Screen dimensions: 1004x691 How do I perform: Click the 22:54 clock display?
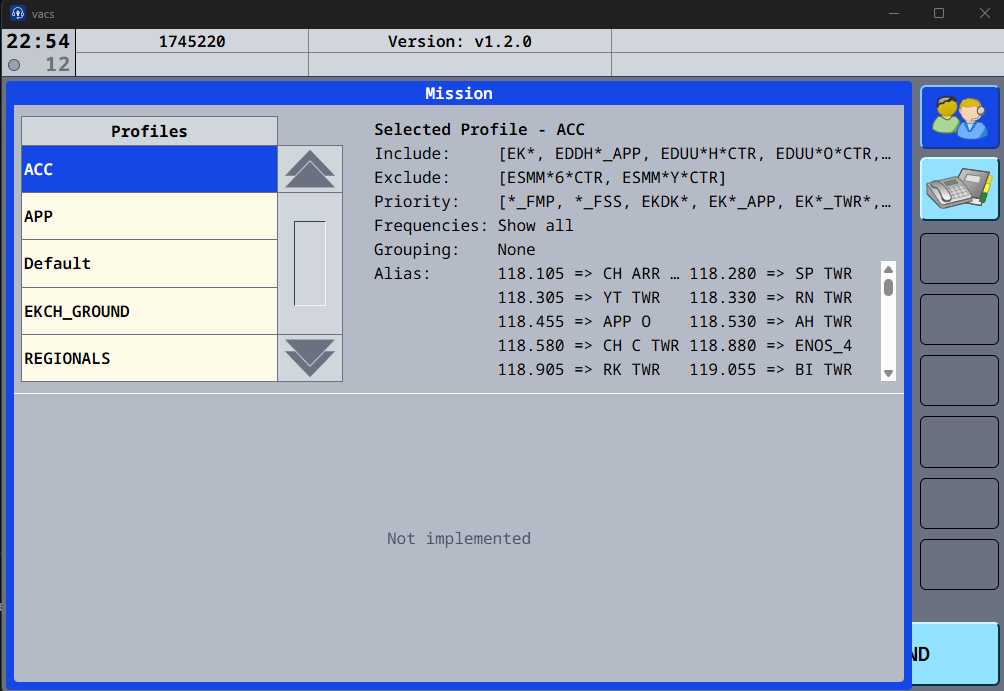click(38, 42)
